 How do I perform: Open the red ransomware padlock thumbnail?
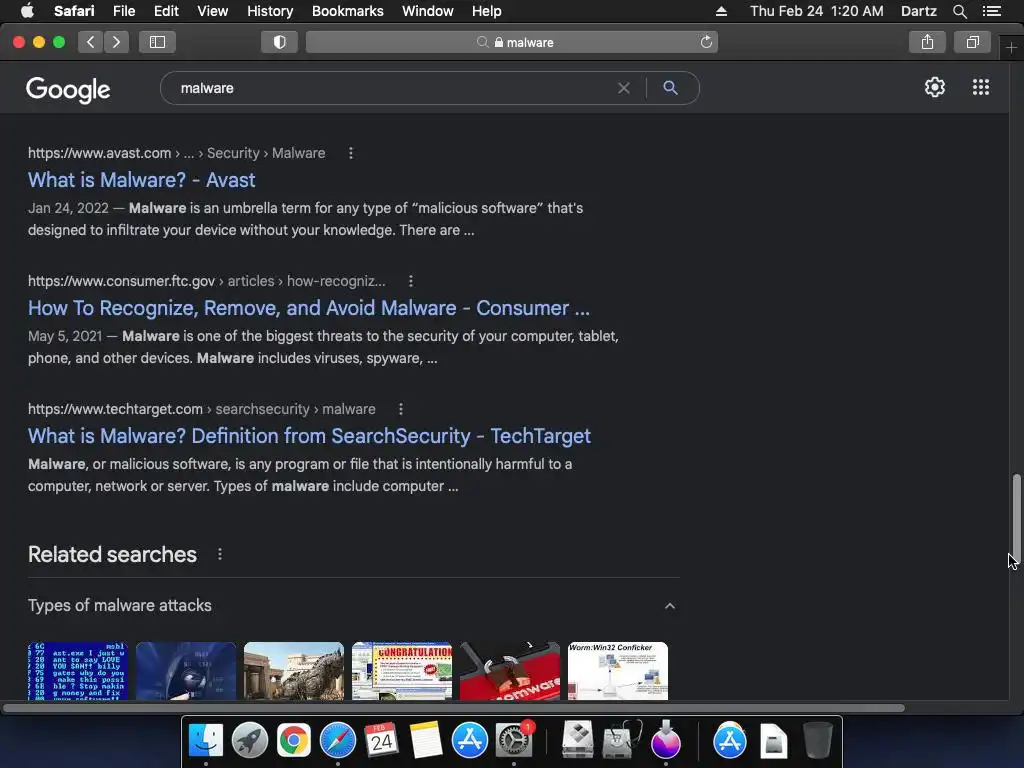click(510, 671)
